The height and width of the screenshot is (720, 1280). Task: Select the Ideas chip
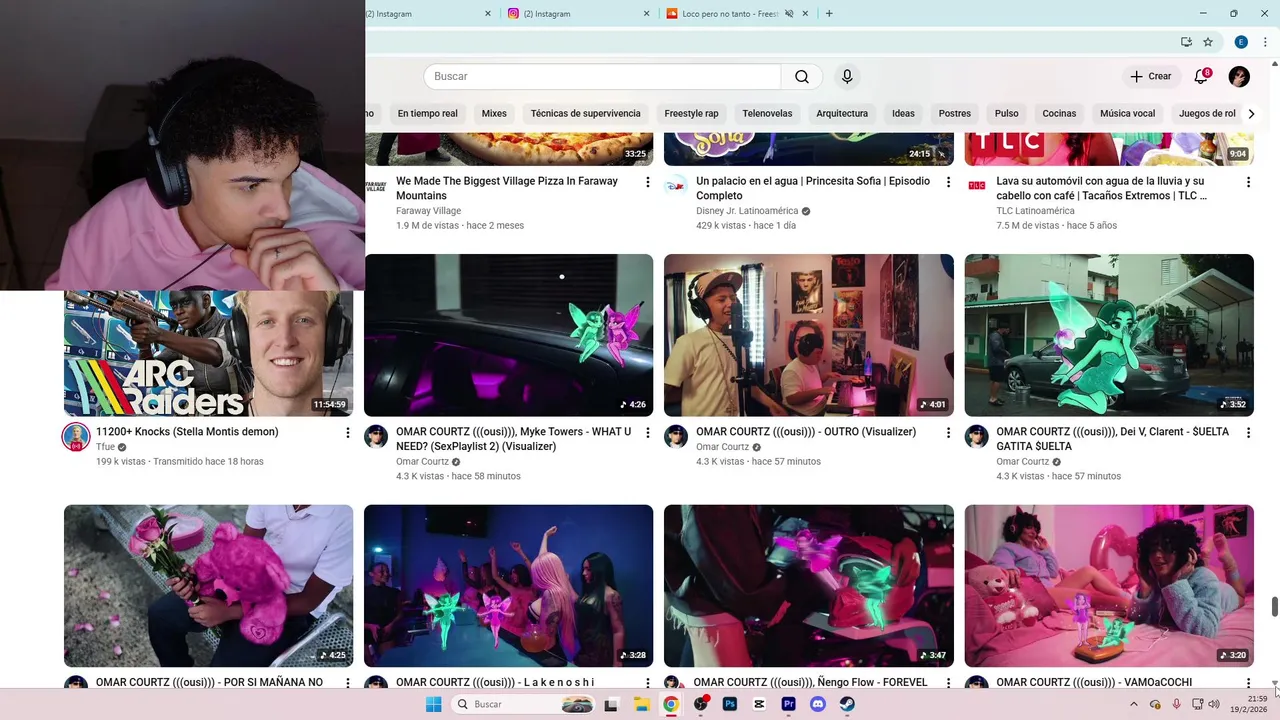pos(903,114)
